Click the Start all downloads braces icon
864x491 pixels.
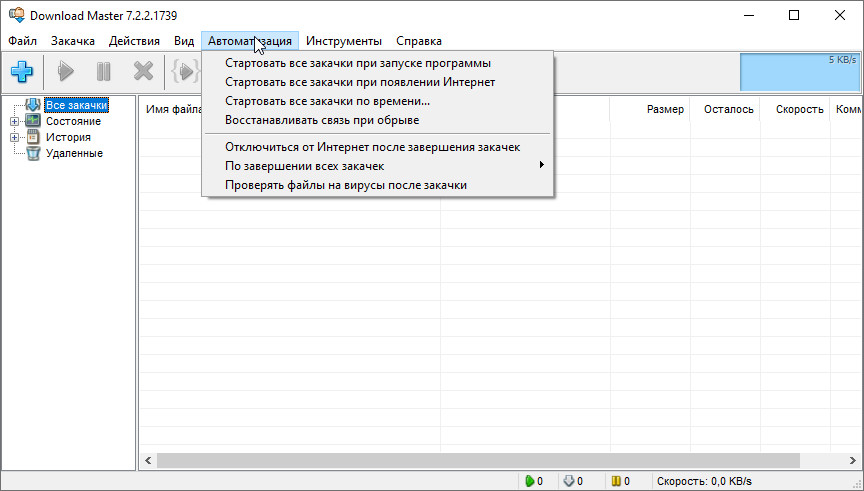point(186,71)
